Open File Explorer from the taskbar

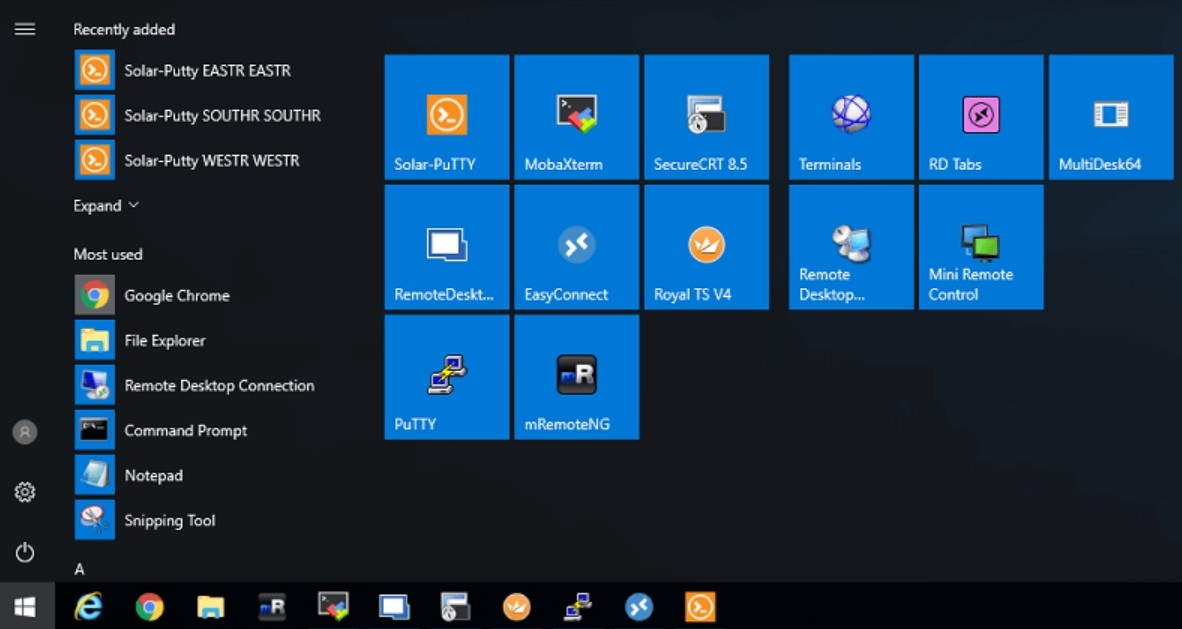tap(210, 606)
